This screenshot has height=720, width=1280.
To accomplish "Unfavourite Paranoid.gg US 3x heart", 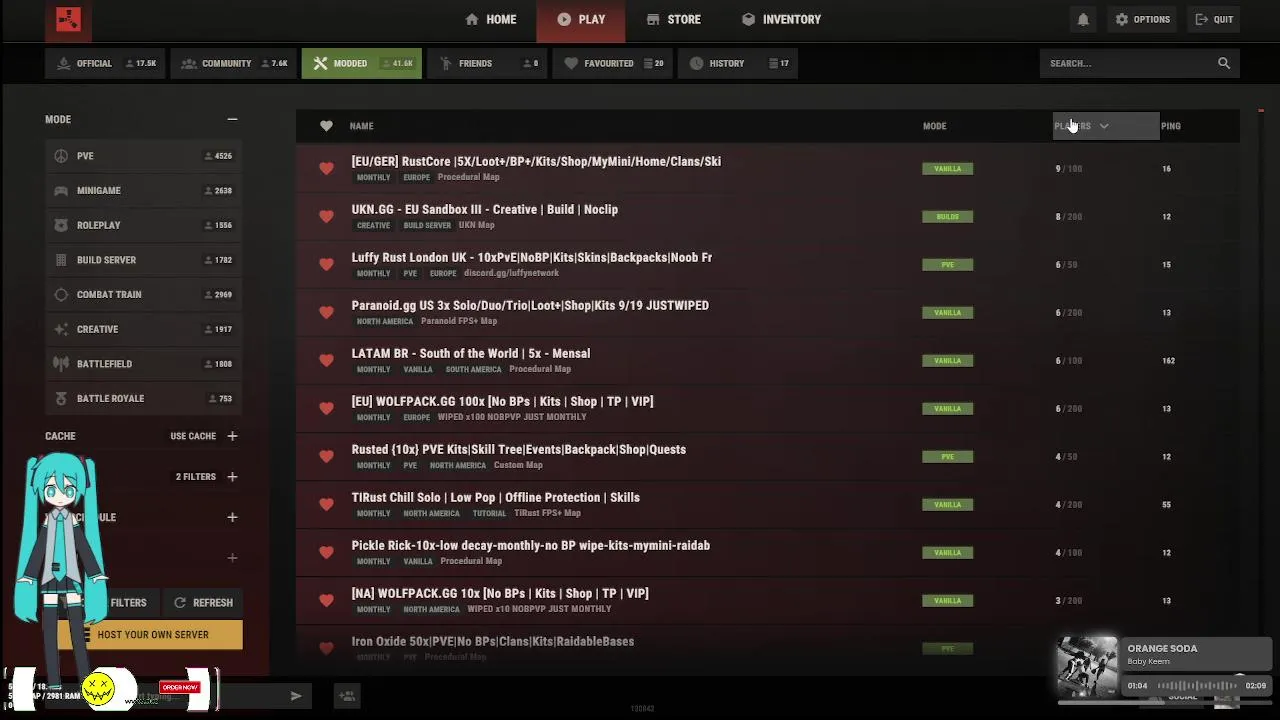I will pos(326,312).
